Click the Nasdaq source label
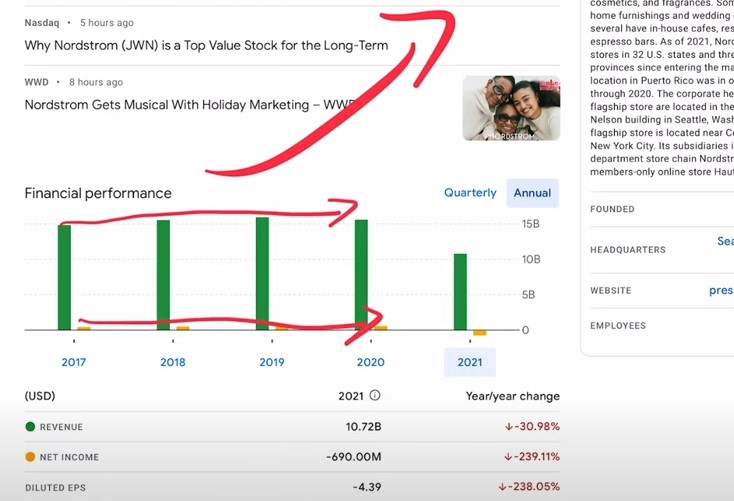This screenshot has width=734, height=501. [42, 22]
